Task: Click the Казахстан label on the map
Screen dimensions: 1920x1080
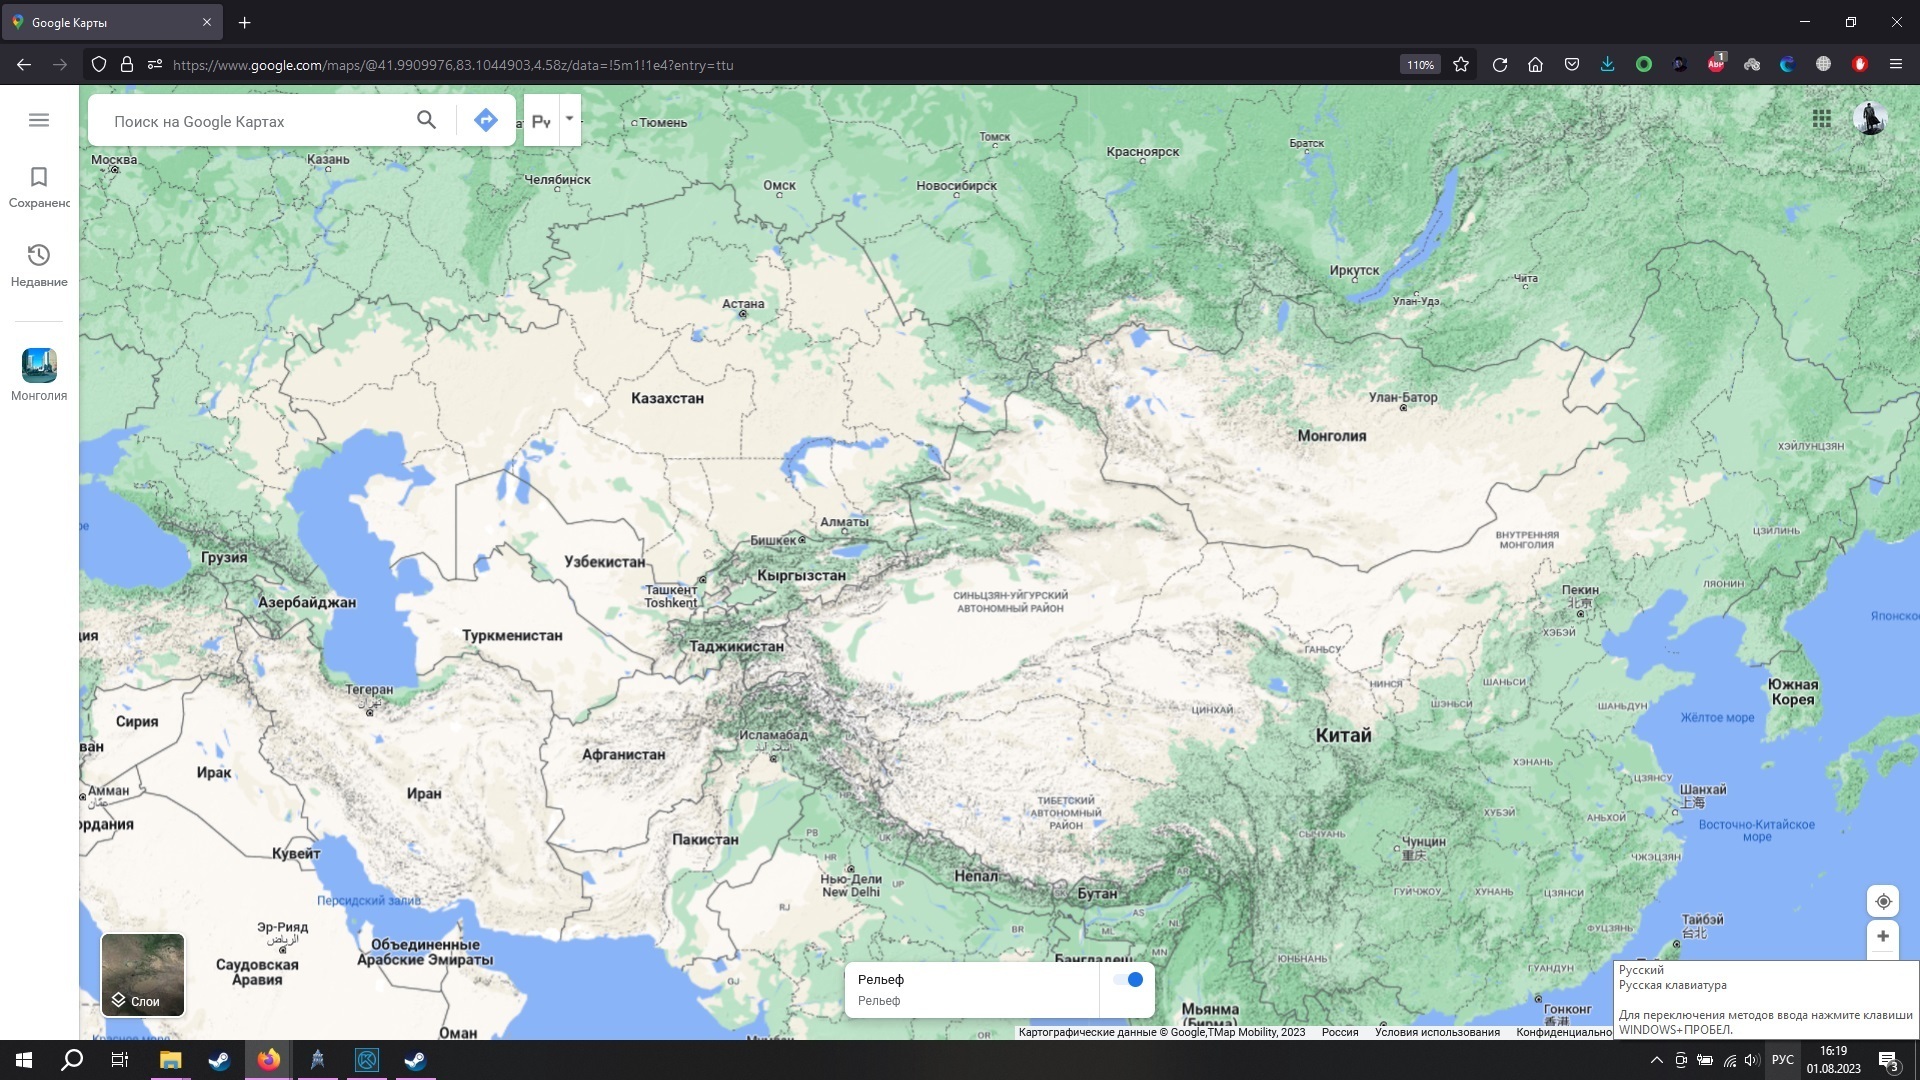Action: coord(667,398)
